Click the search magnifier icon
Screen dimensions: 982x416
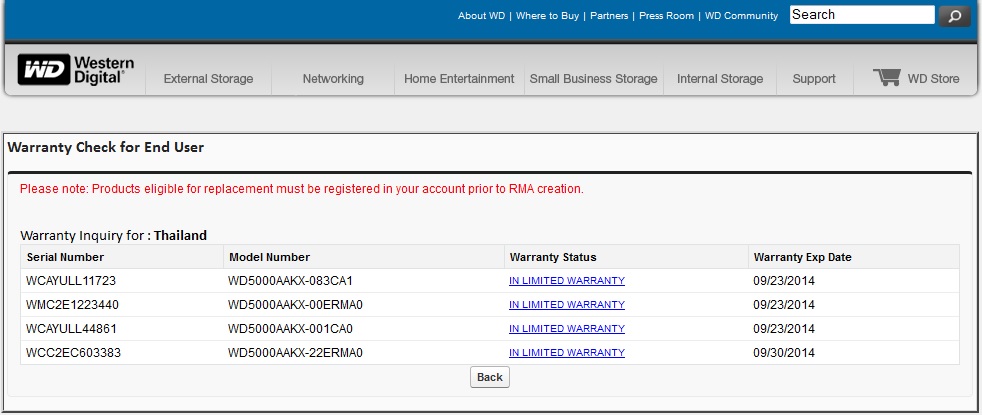[955, 16]
